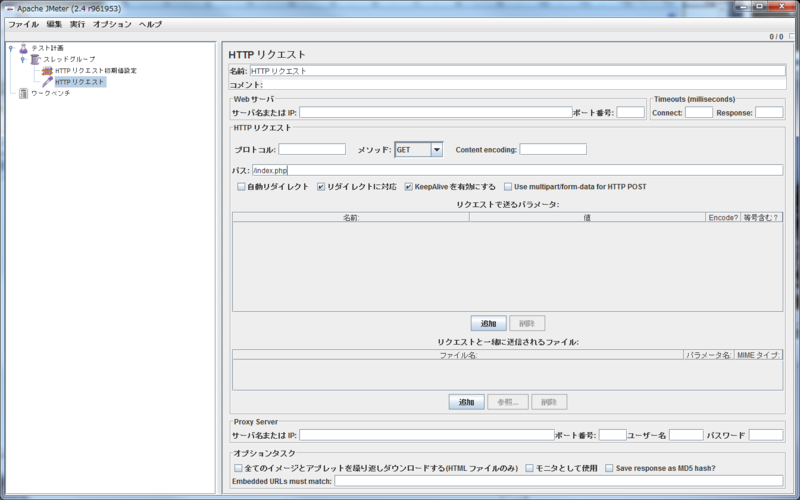Screen dimensions: 800x500
Task: Select テスト計画 in the tree
Action: [x=47, y=48]
